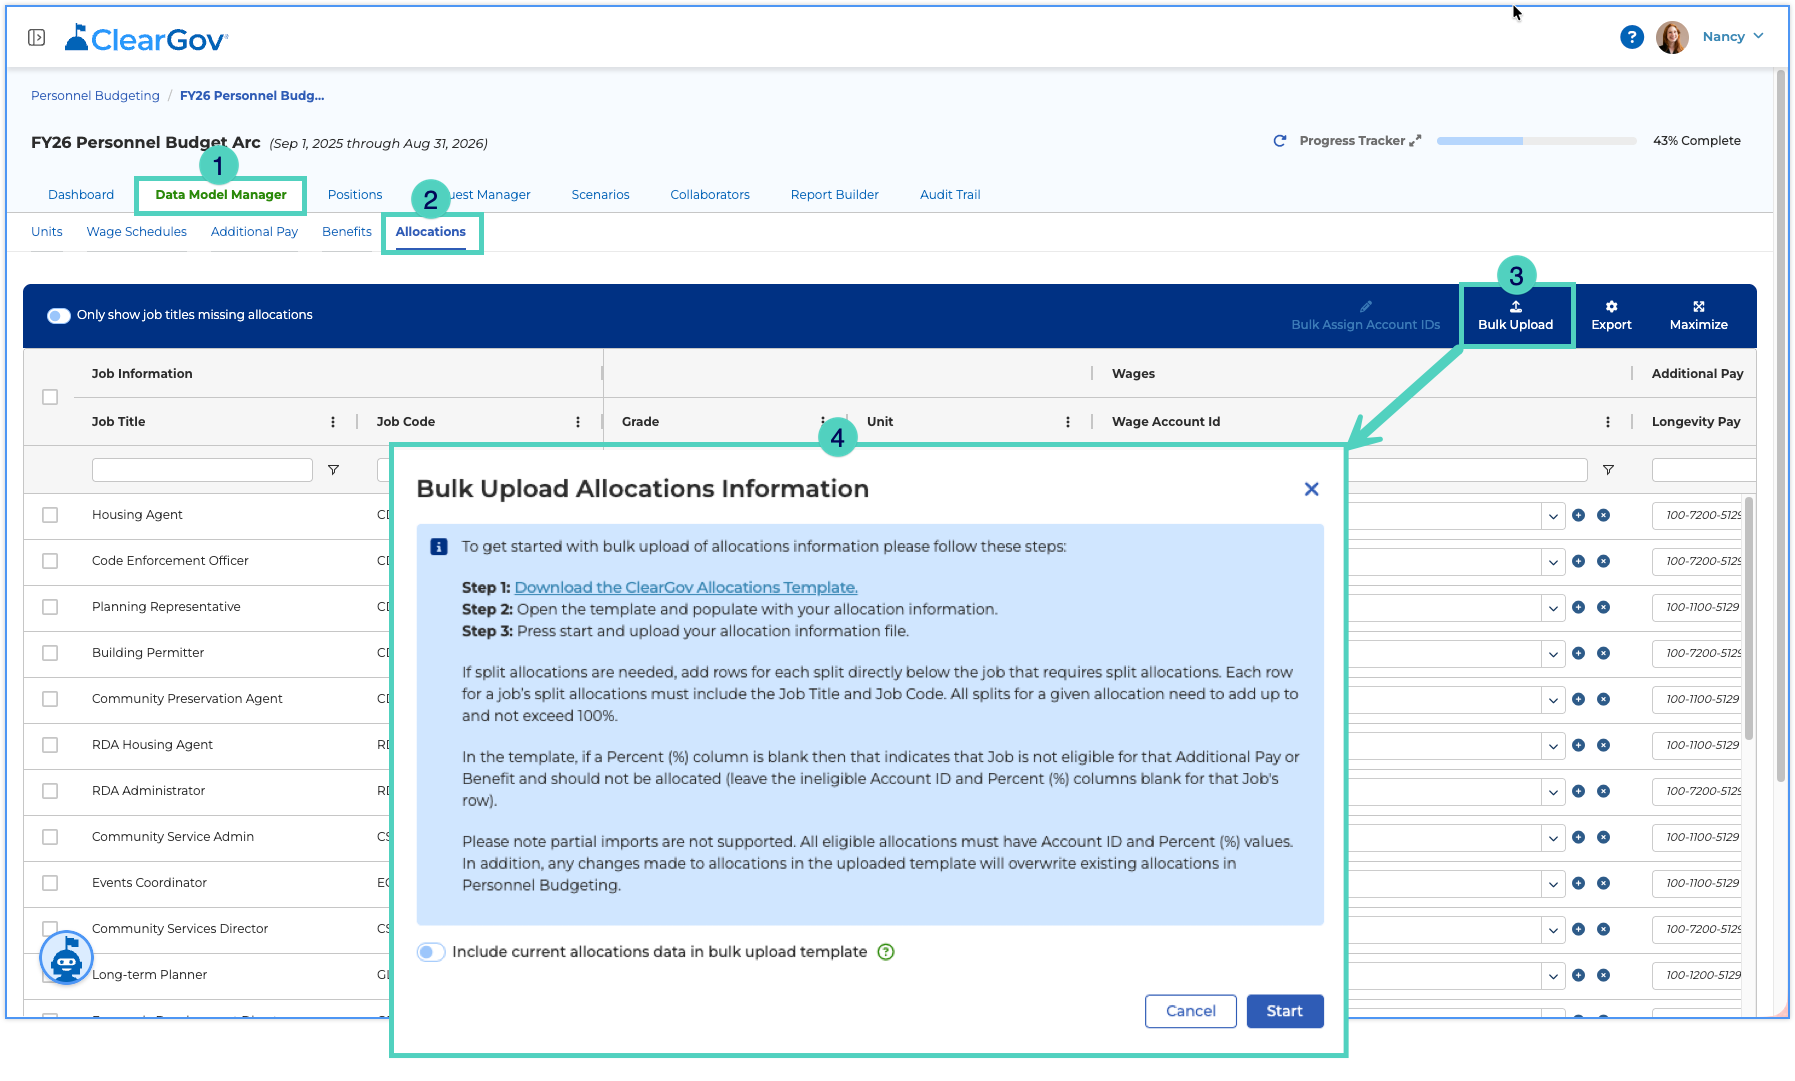Click Wage Account Id filter funnel
This screenshot has height=1081, width=1795.
pyautogui.click(x=1608, y=470)
